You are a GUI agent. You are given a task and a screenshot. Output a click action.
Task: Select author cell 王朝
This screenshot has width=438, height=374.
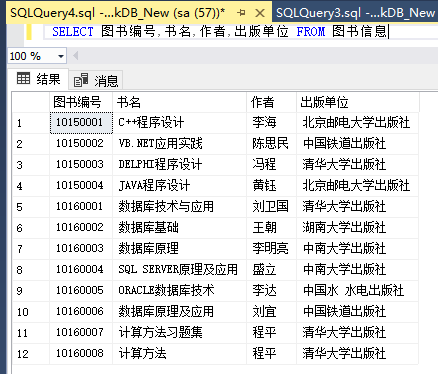[x=272, y=228]
